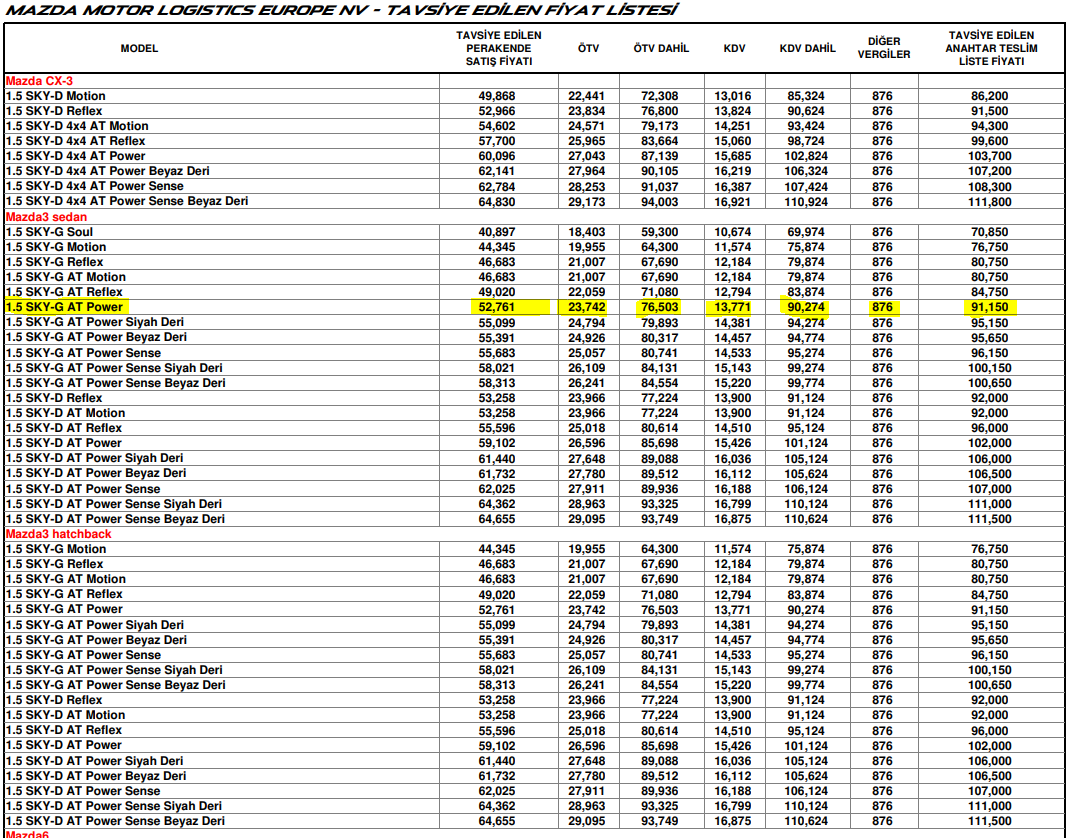Image resolution: width=1075 pixels, height=838 pixels.
Task: Click the '1.5 SKY-D 4x4 AT Power' model name
Action: 75,156
